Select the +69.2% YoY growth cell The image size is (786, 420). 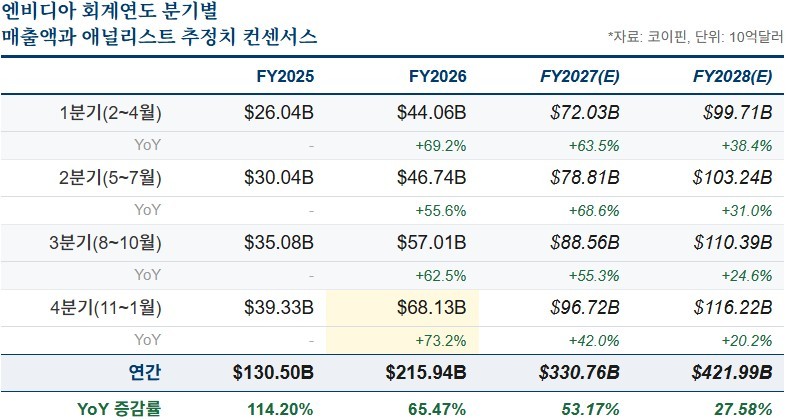(x=441, y=145)
